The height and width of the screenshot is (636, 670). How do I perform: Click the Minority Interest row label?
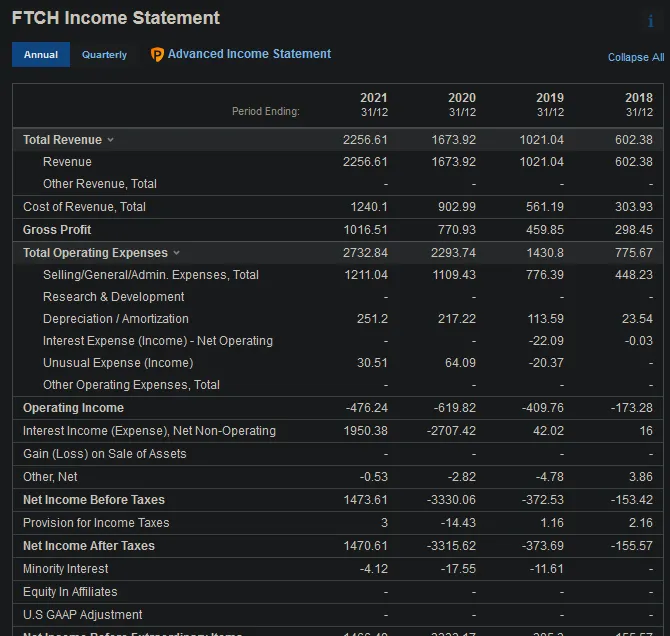[65, 569]
